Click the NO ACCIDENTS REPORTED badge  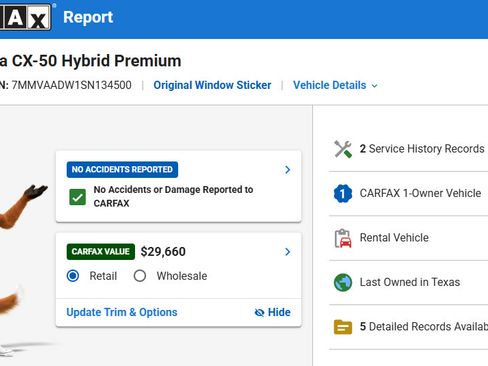pyautogui.click(x=122, y=169)
